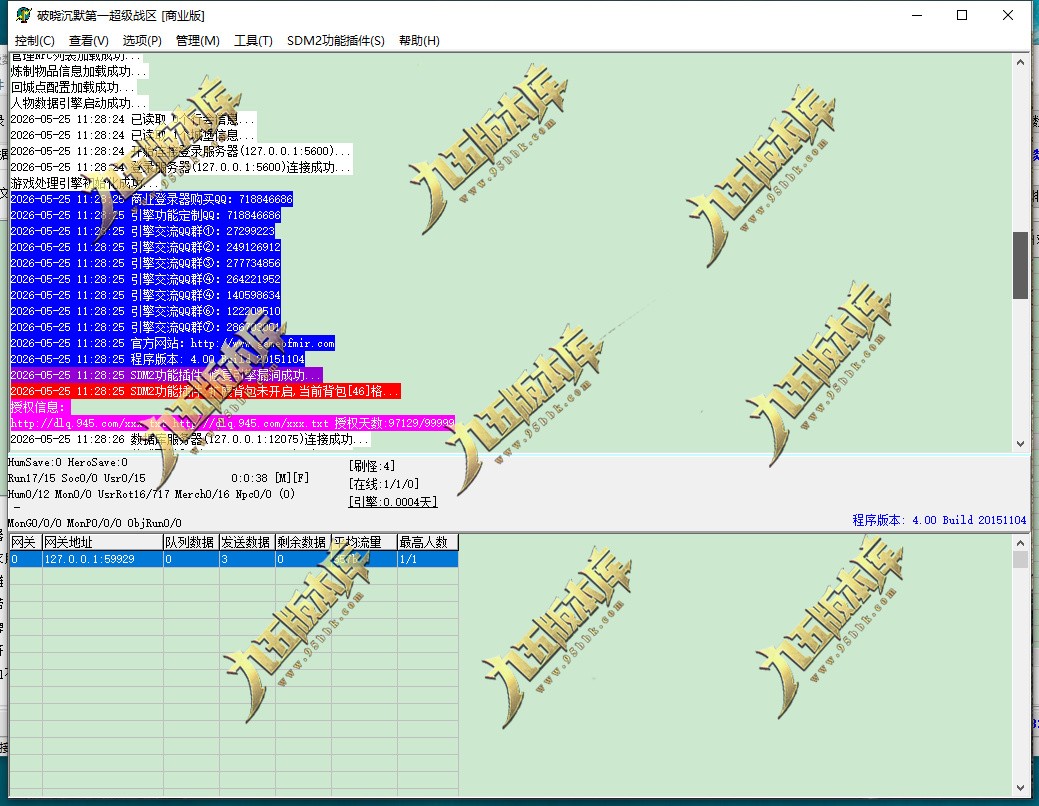1039x806 pixels.
Task: Open the 管理(M) menu
Action: coord(197,40)
